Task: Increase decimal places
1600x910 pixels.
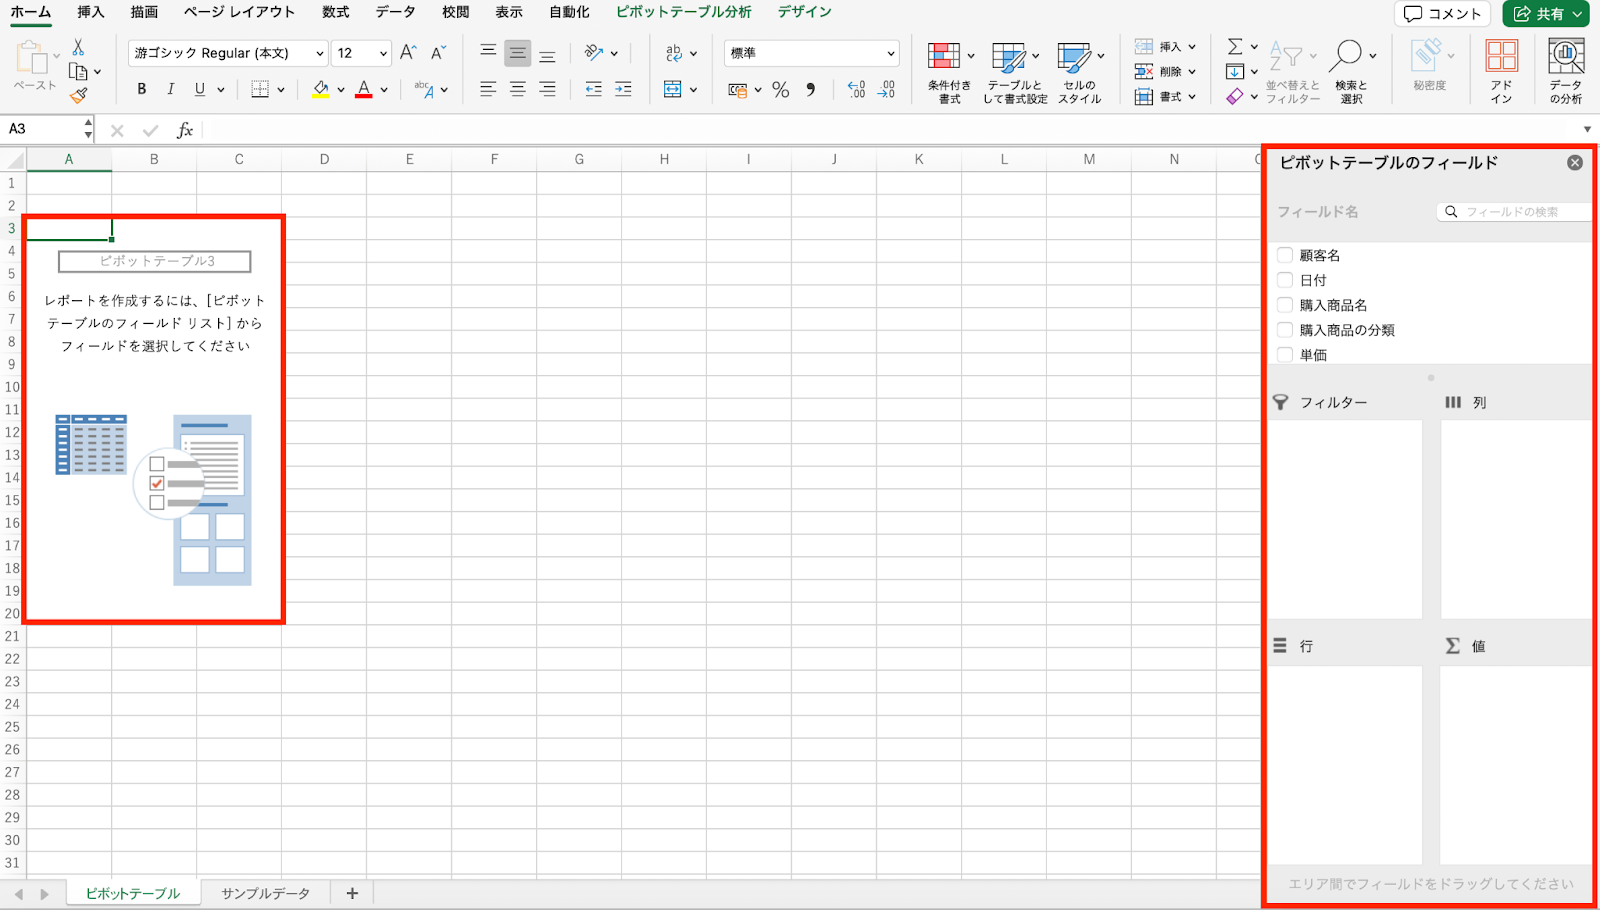Action: tap(856, 90)
